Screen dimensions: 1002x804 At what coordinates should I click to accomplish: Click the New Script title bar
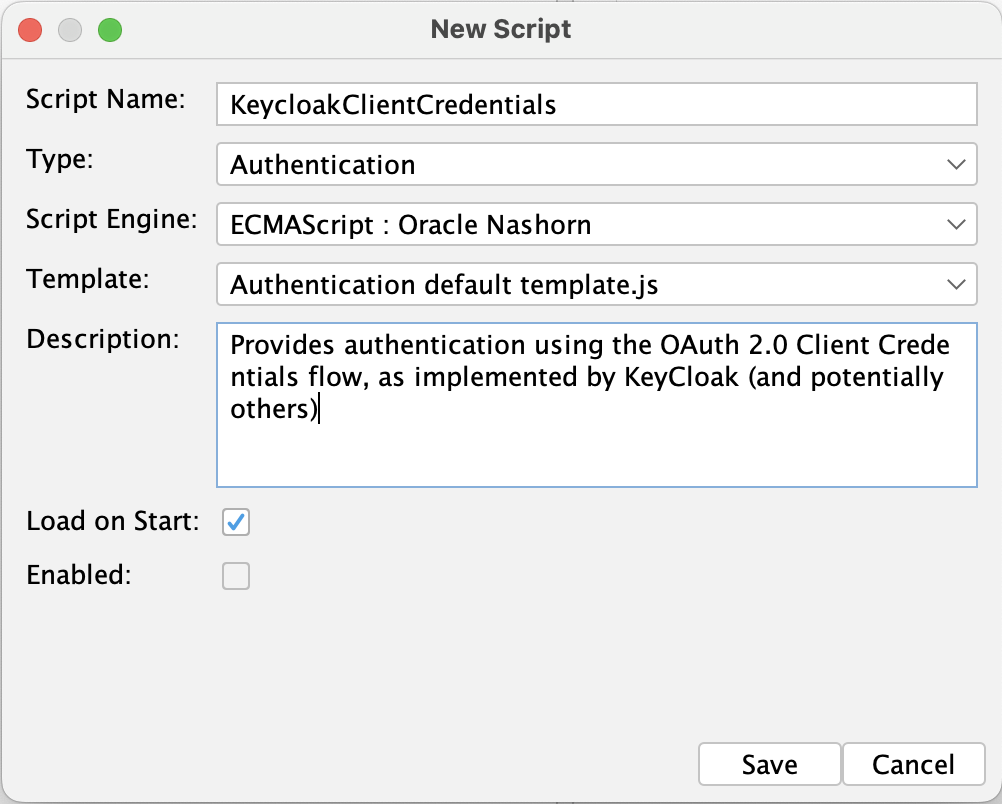pyautogui.click(x=501, y=29)
